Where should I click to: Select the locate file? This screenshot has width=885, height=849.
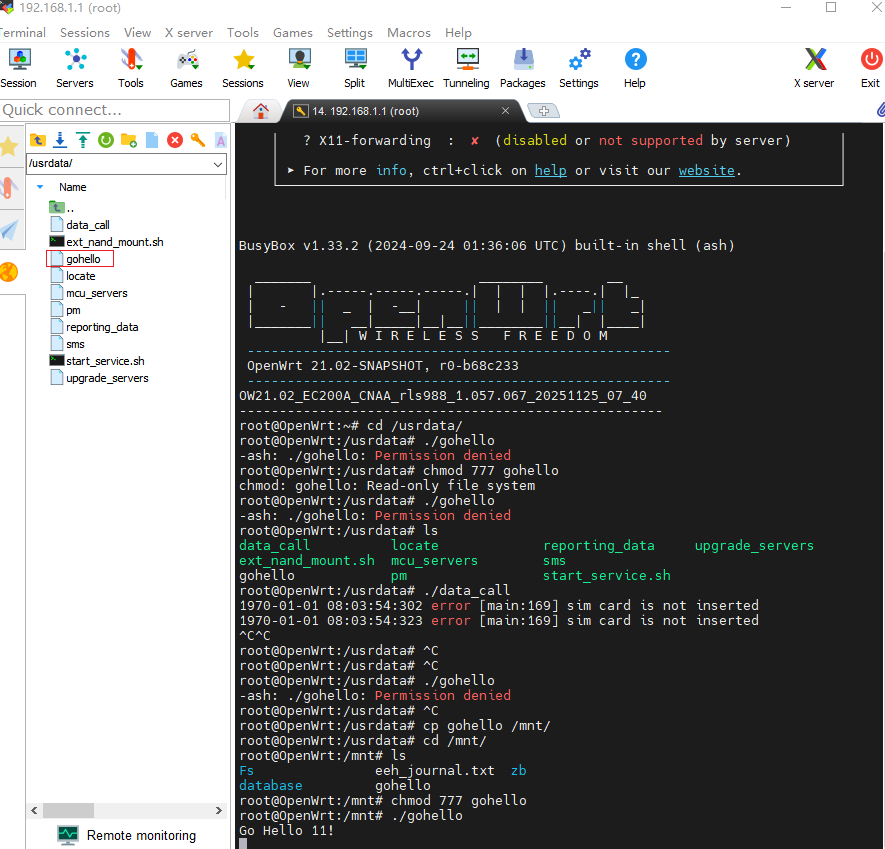(x=73, y=276)
